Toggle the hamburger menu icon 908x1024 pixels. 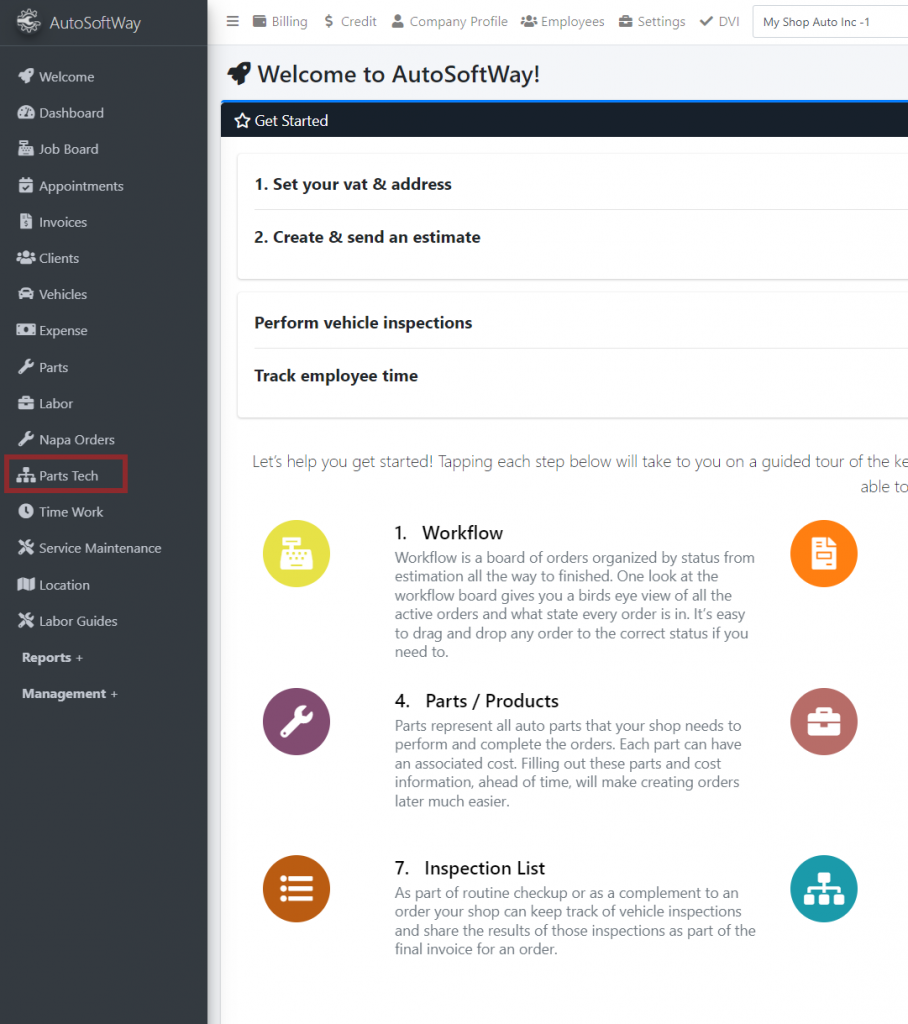233,22
